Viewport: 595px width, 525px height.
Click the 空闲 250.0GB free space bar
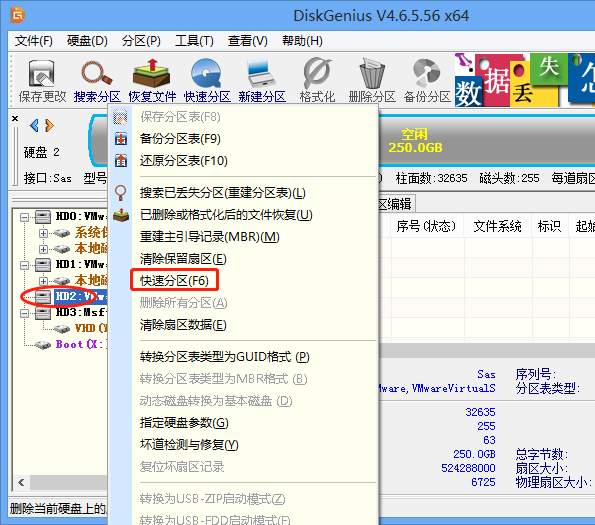pos(415,141)
